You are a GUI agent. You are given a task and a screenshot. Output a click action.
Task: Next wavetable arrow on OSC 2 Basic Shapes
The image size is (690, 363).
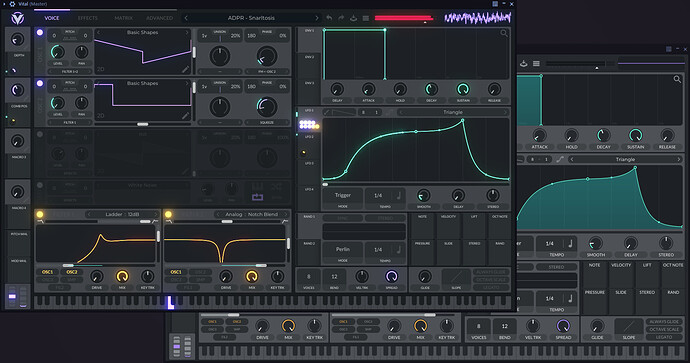pos(187,83)
